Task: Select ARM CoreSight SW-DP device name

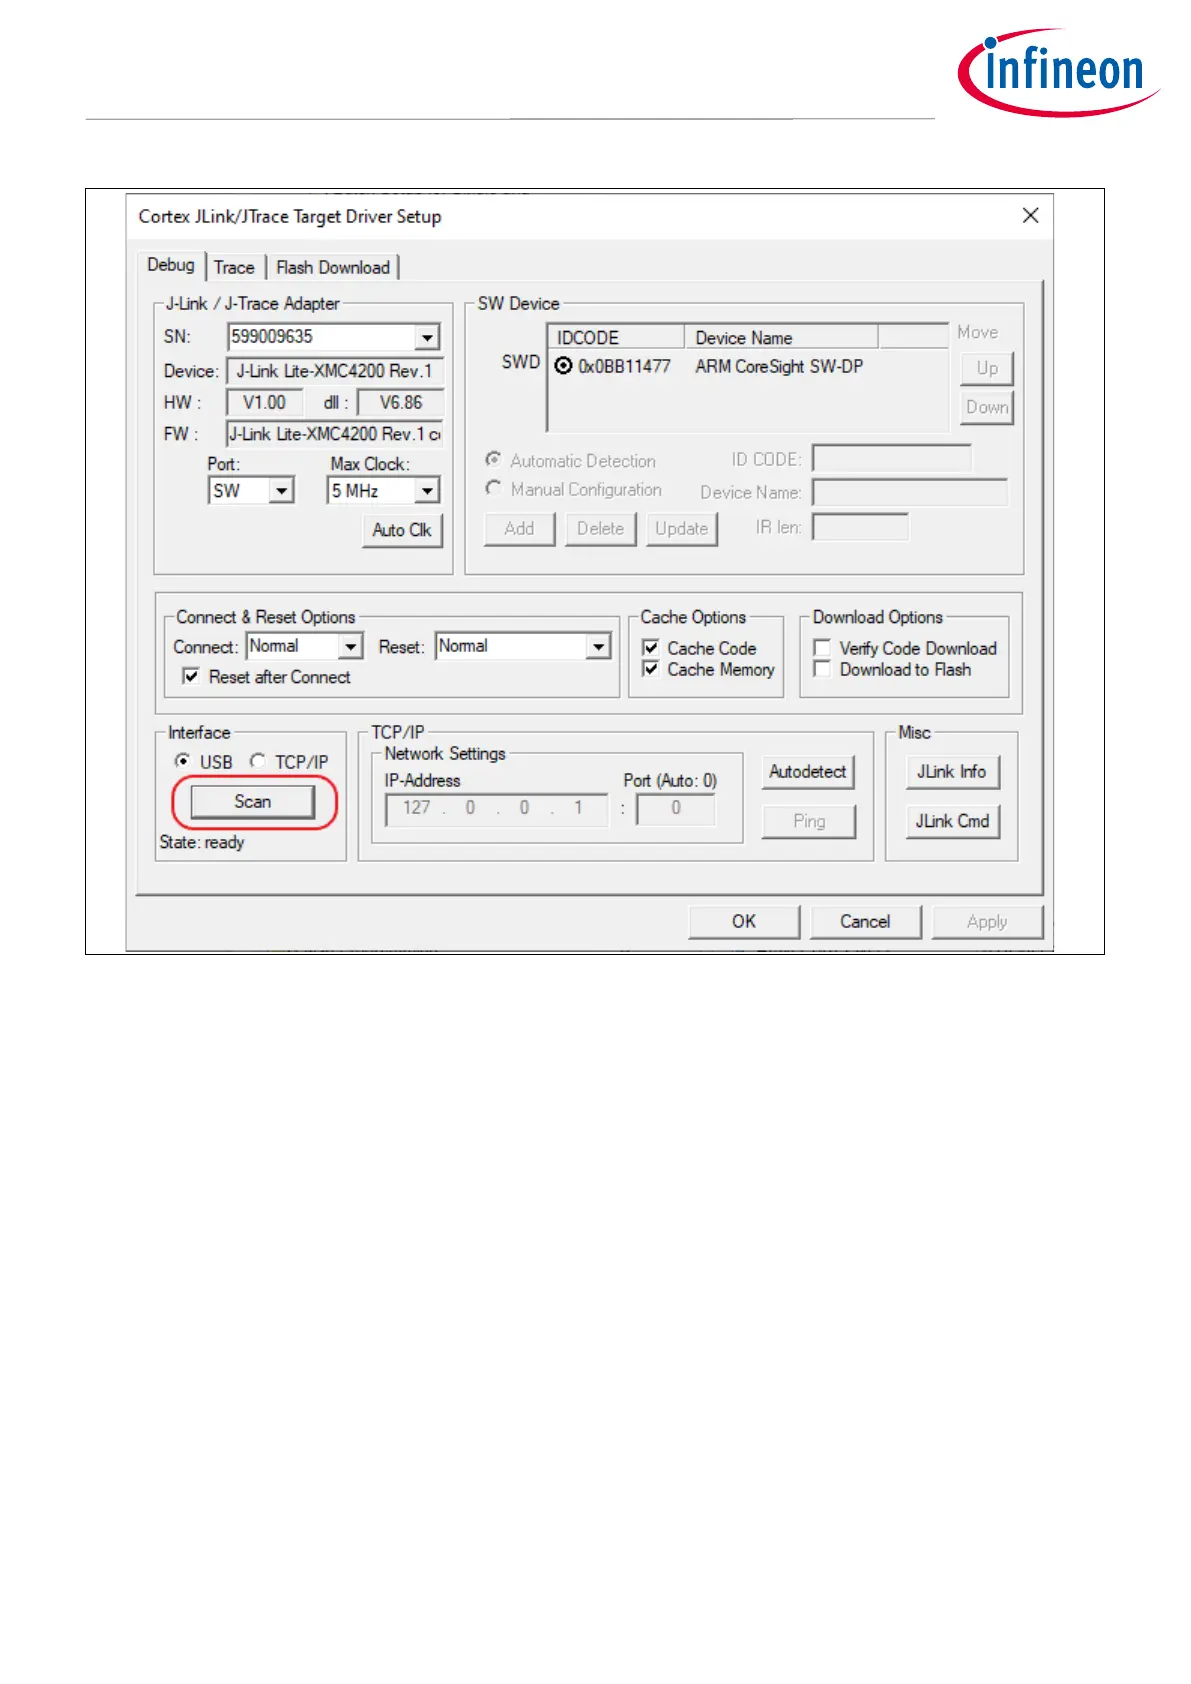Action: coord(779,366)
